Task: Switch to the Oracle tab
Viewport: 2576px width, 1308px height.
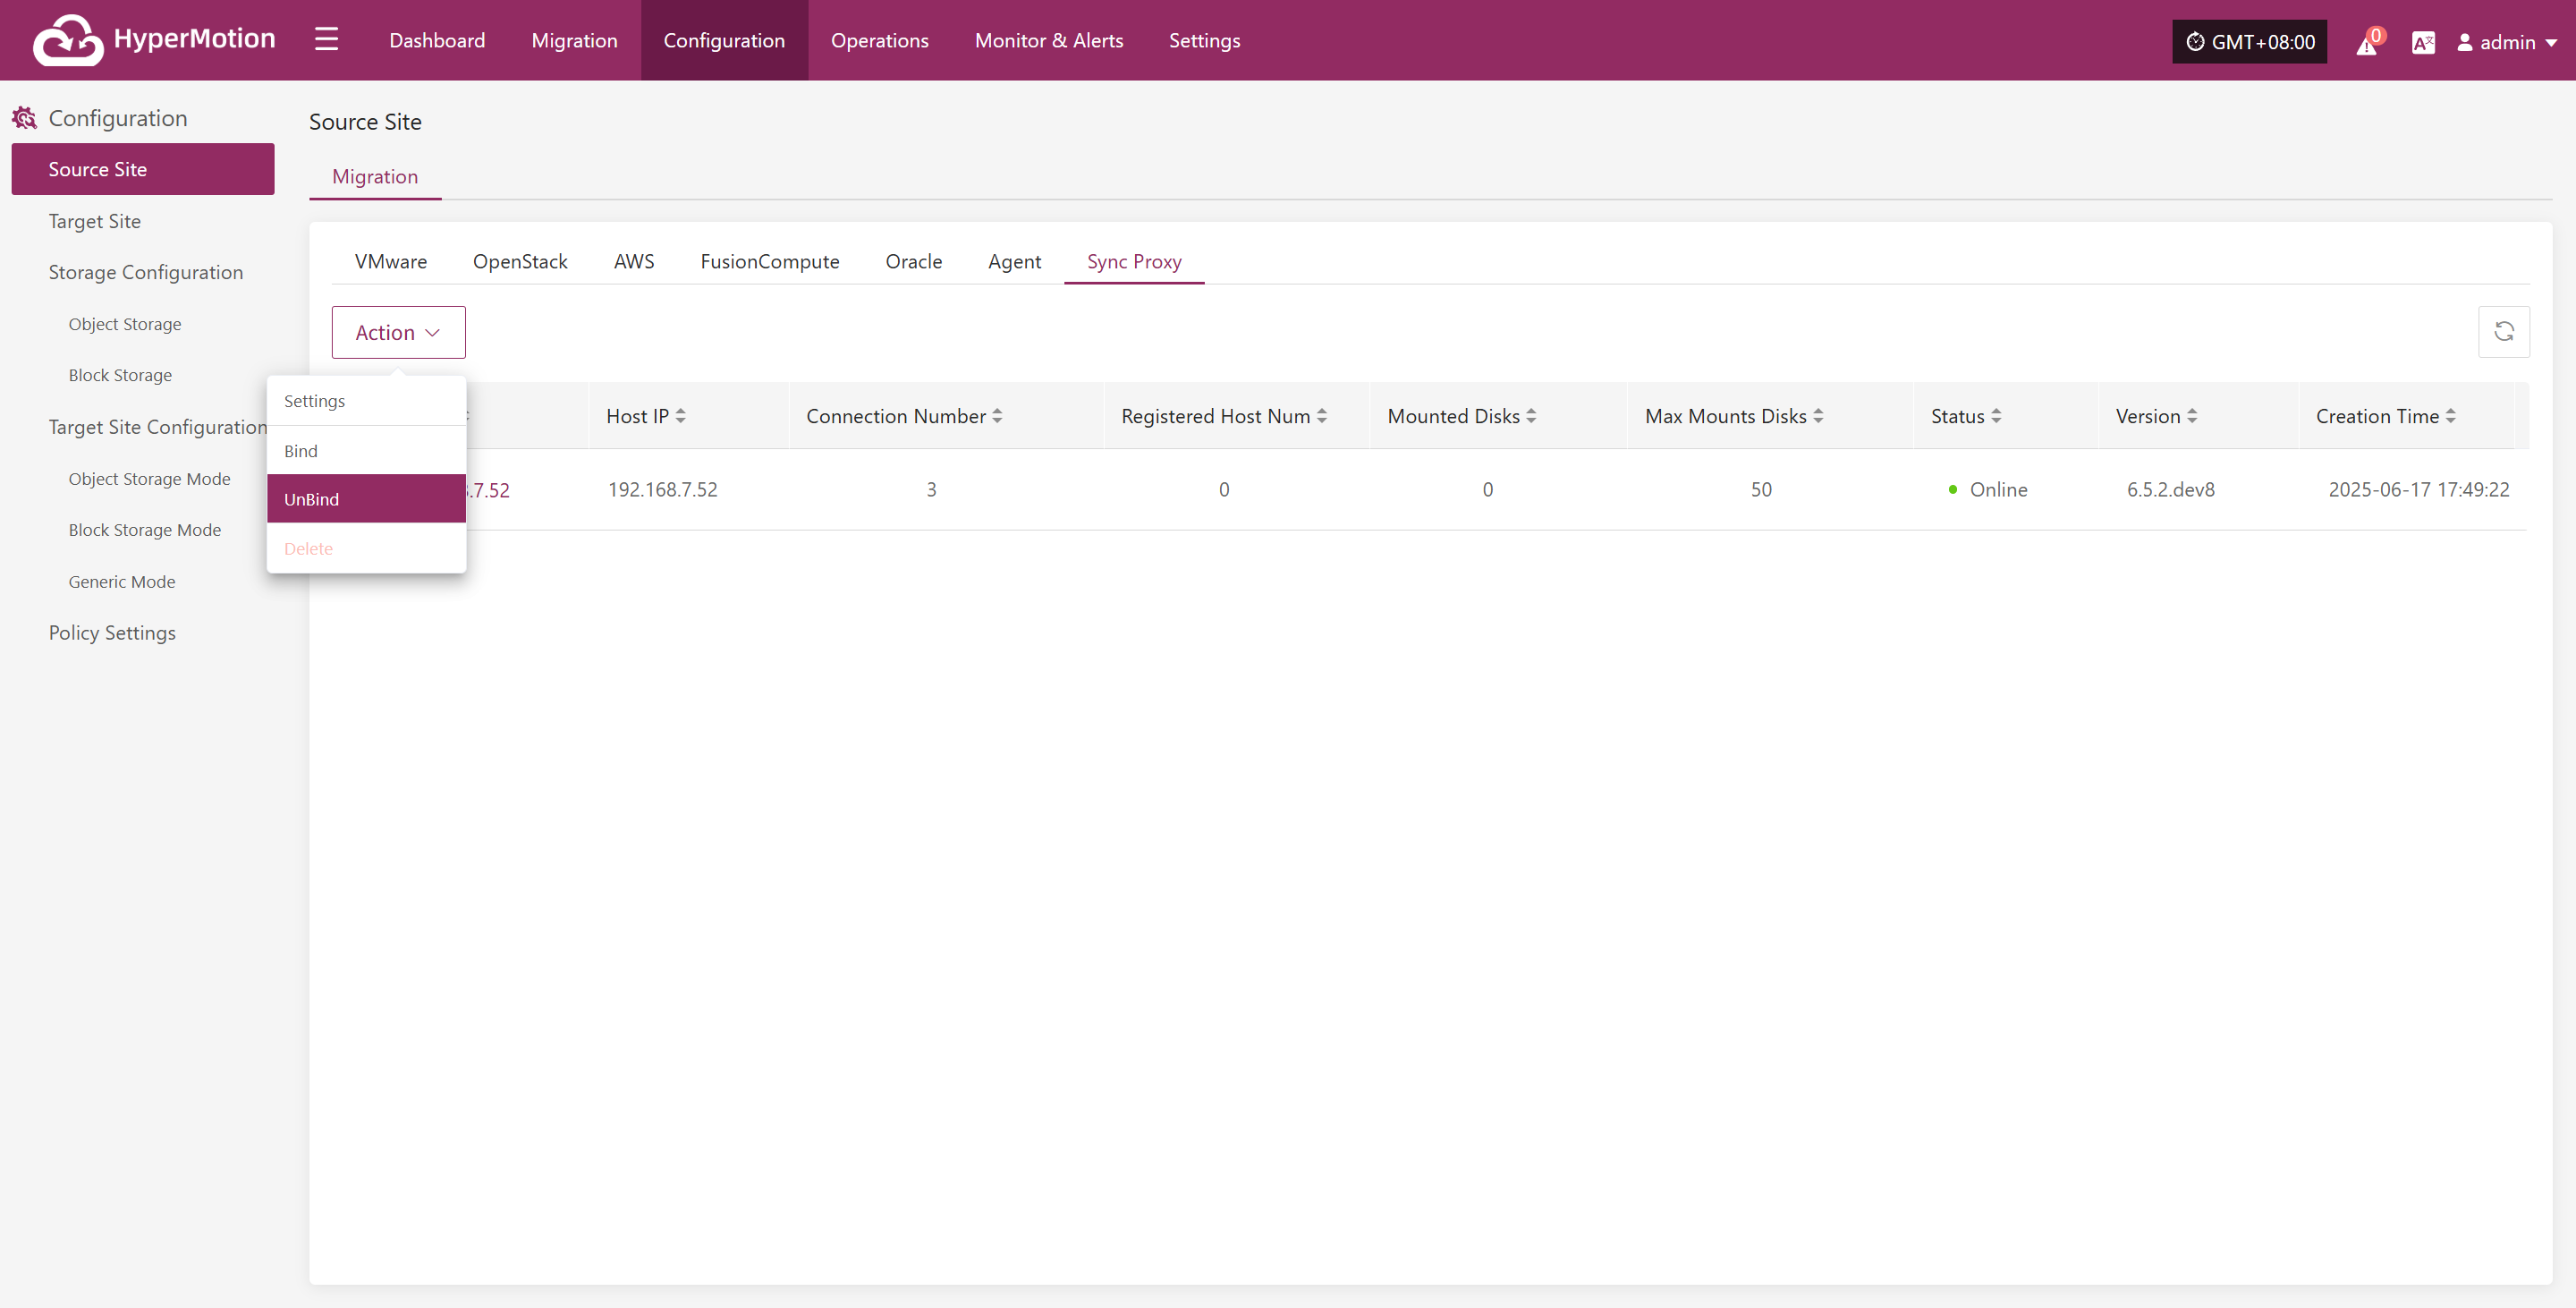Action: (914, 261)
